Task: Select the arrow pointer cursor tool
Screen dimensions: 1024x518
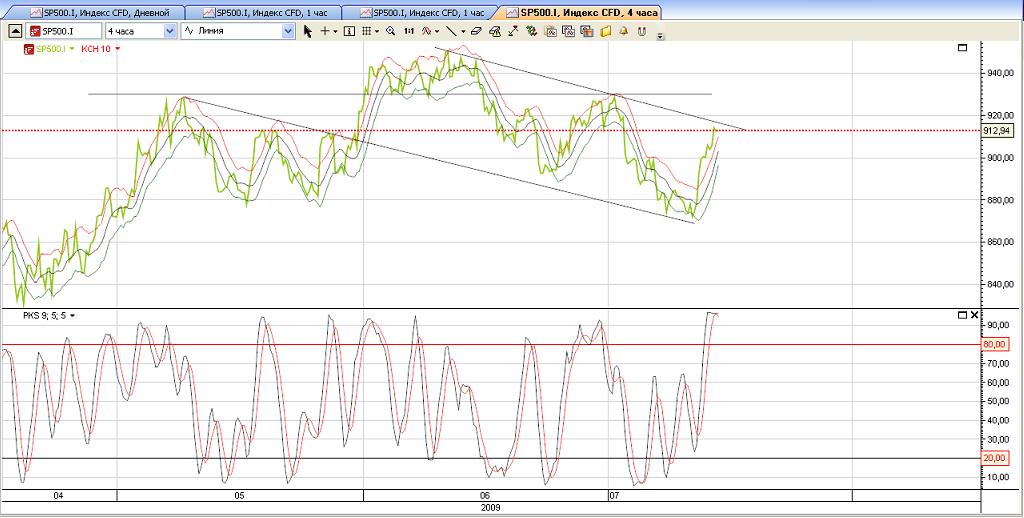Action: click(308, 31)
